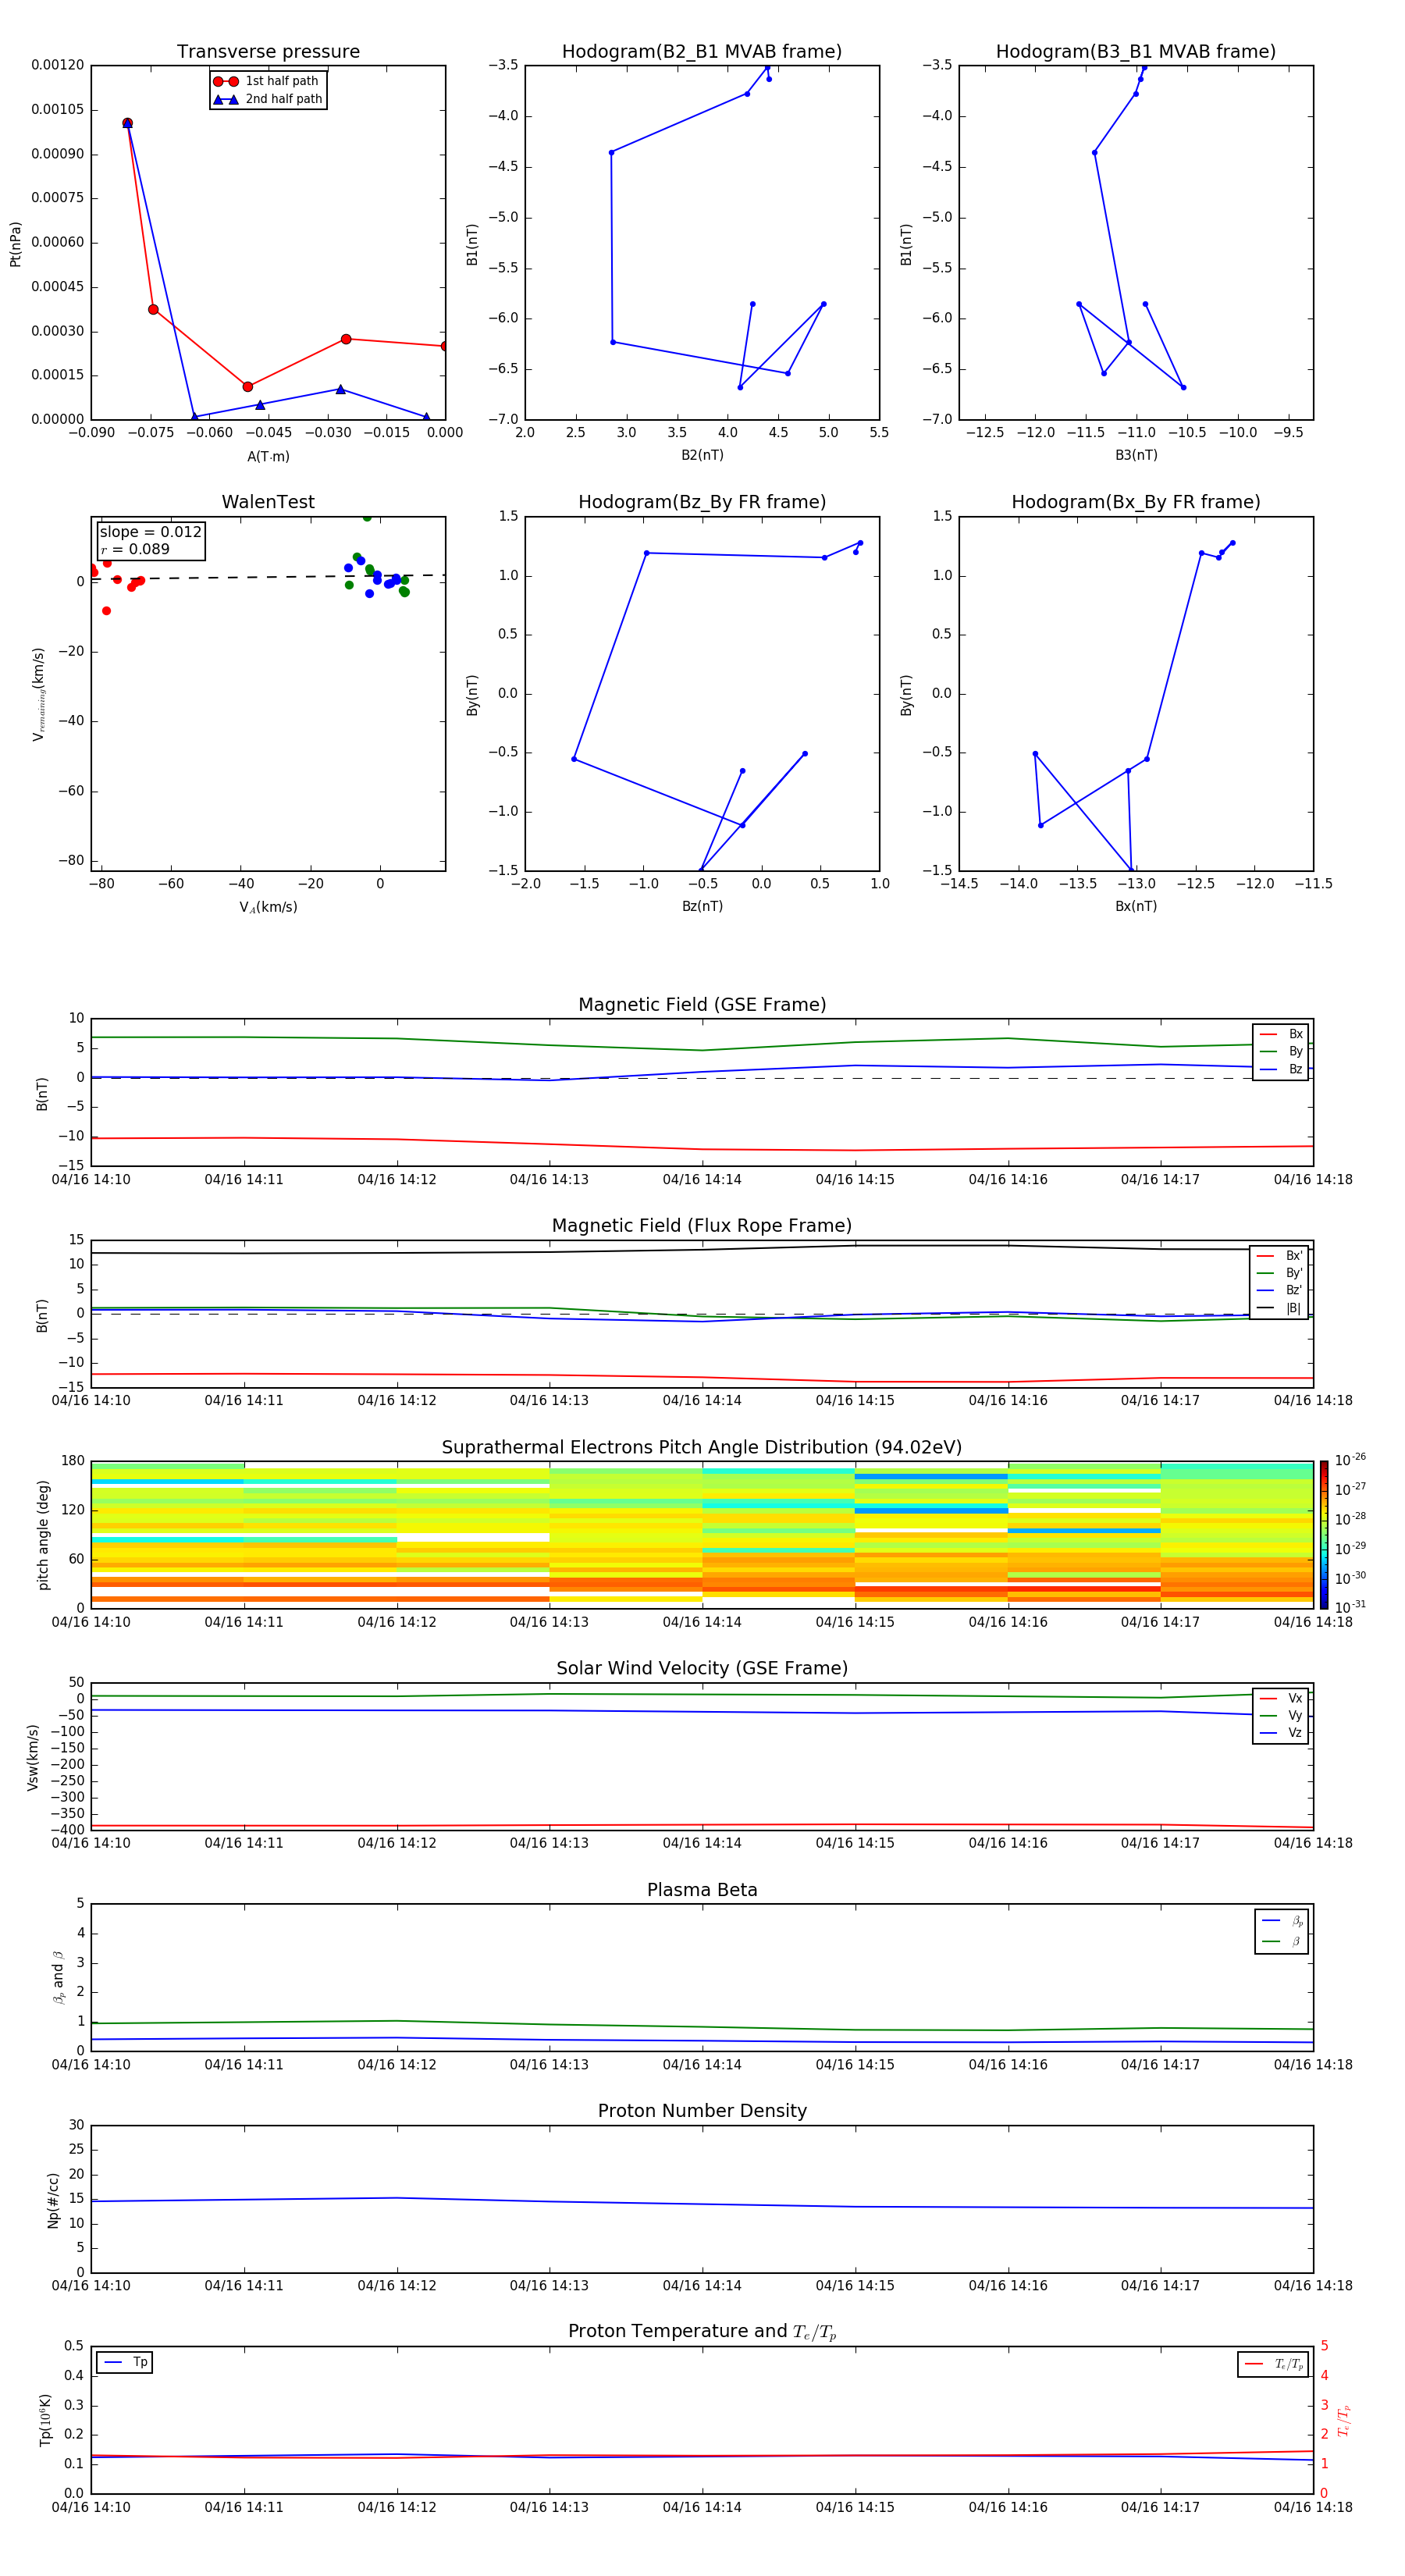Click the '2nd half path' legend entry
Image resolution: width=1405 pixels, height=2576 pixels.
click(x=267, y=99)
